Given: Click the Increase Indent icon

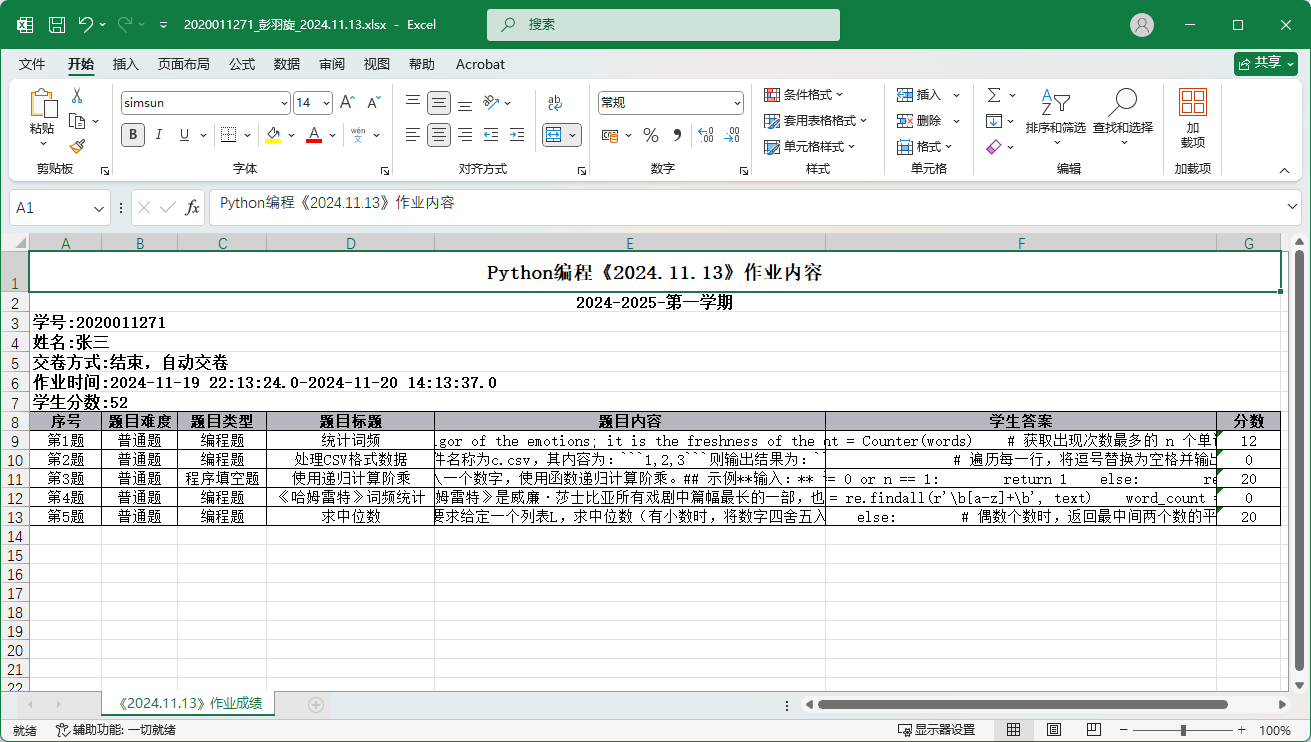Looking at the screenshot, I should pos(517,134).
